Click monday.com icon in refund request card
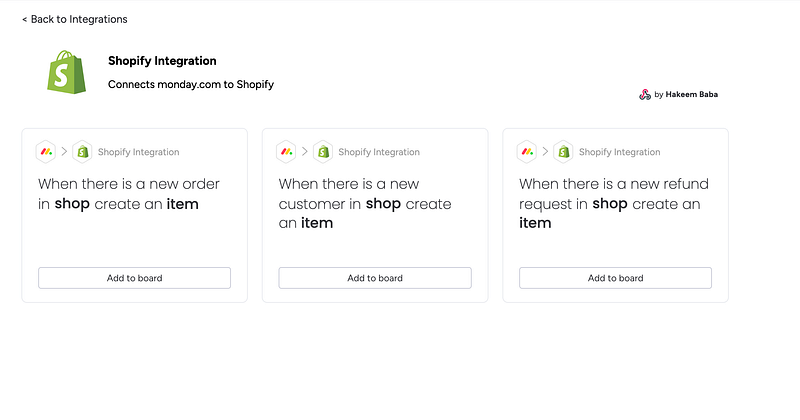The image size is (800, 420). (527, 152)
